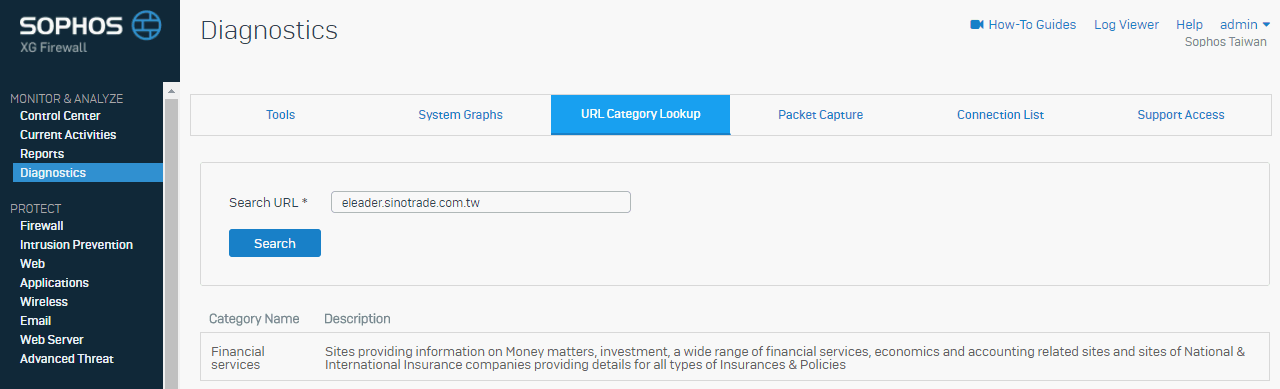1280x389 pixels.
Task: Click the blue Search button
Action: click(x=275, y=243)
